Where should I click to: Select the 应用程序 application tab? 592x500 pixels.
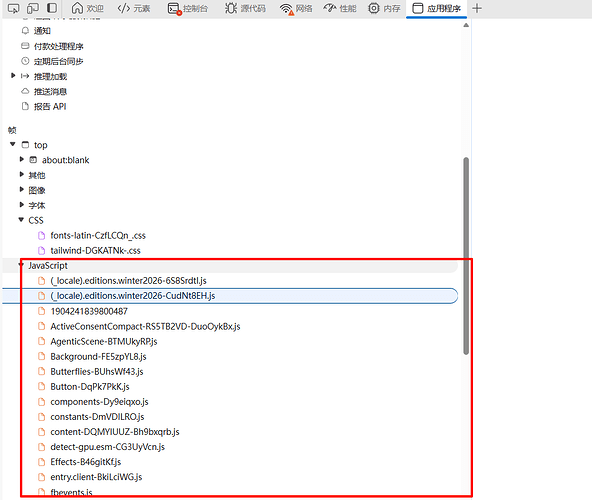436,8
